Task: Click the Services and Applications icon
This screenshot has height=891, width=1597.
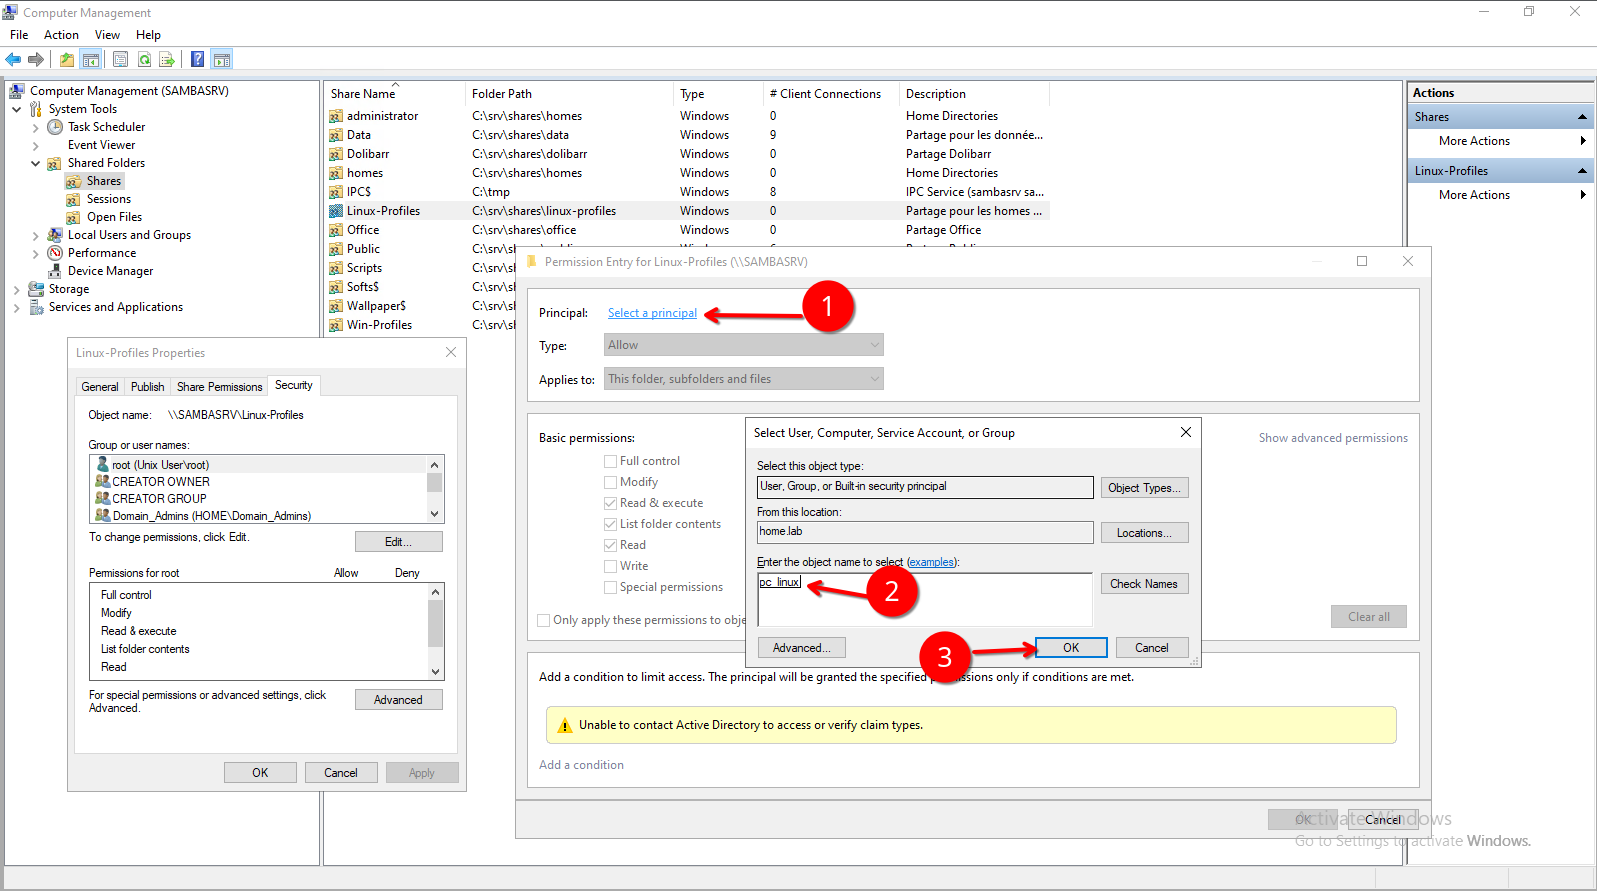Action: (x=36, y=307)
